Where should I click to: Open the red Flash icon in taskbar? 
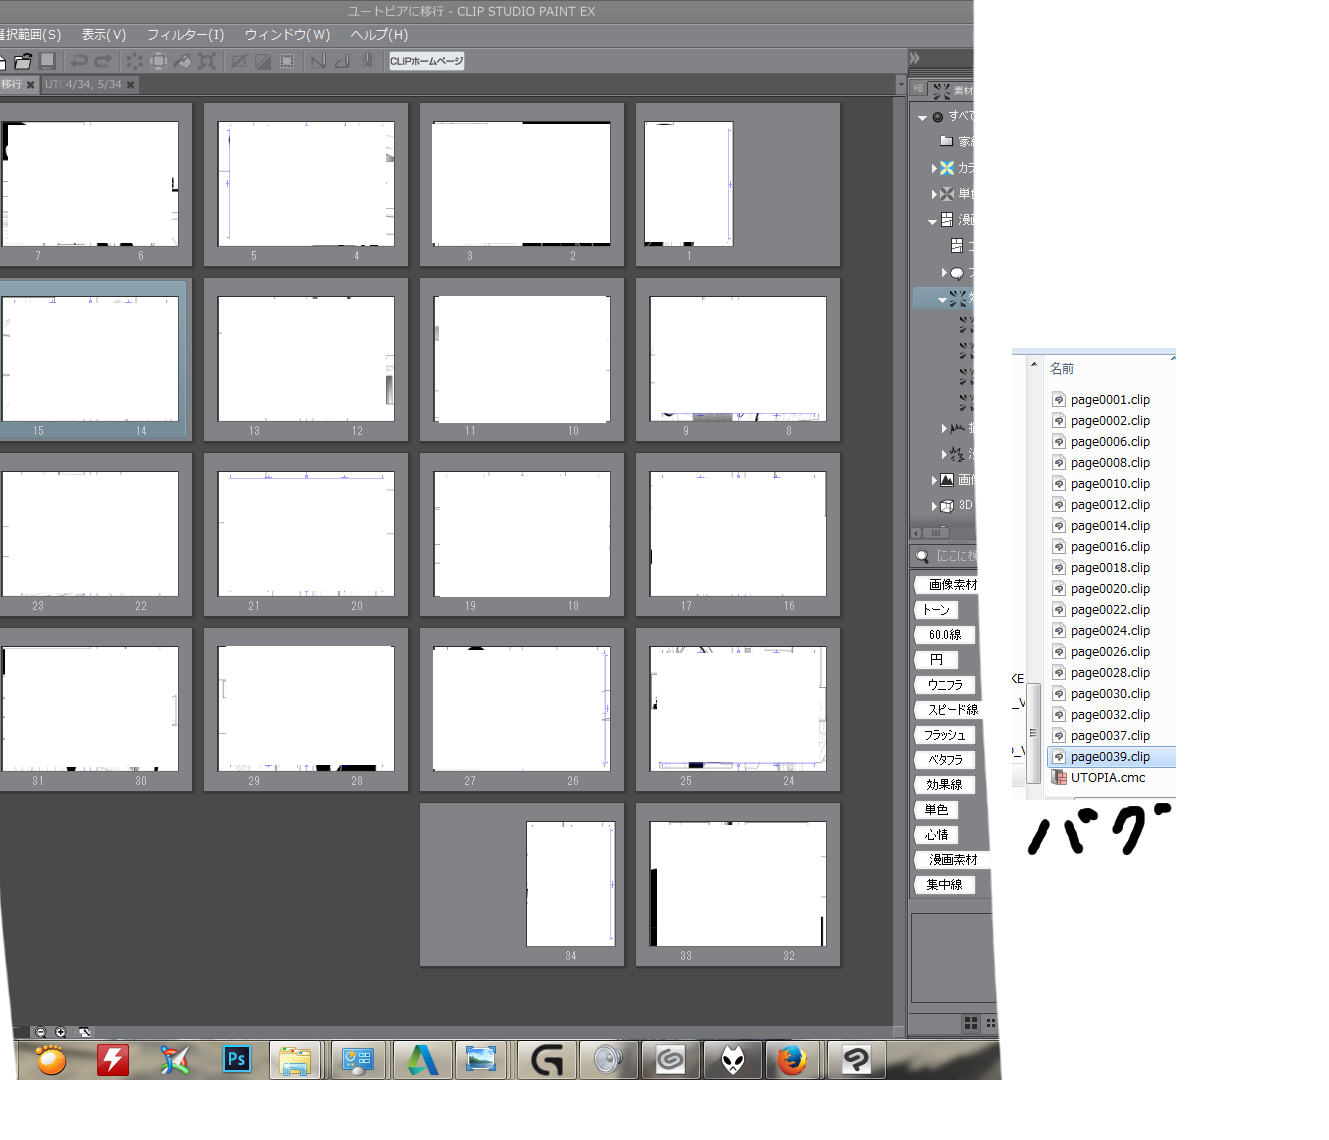(x=113, y=1060)
